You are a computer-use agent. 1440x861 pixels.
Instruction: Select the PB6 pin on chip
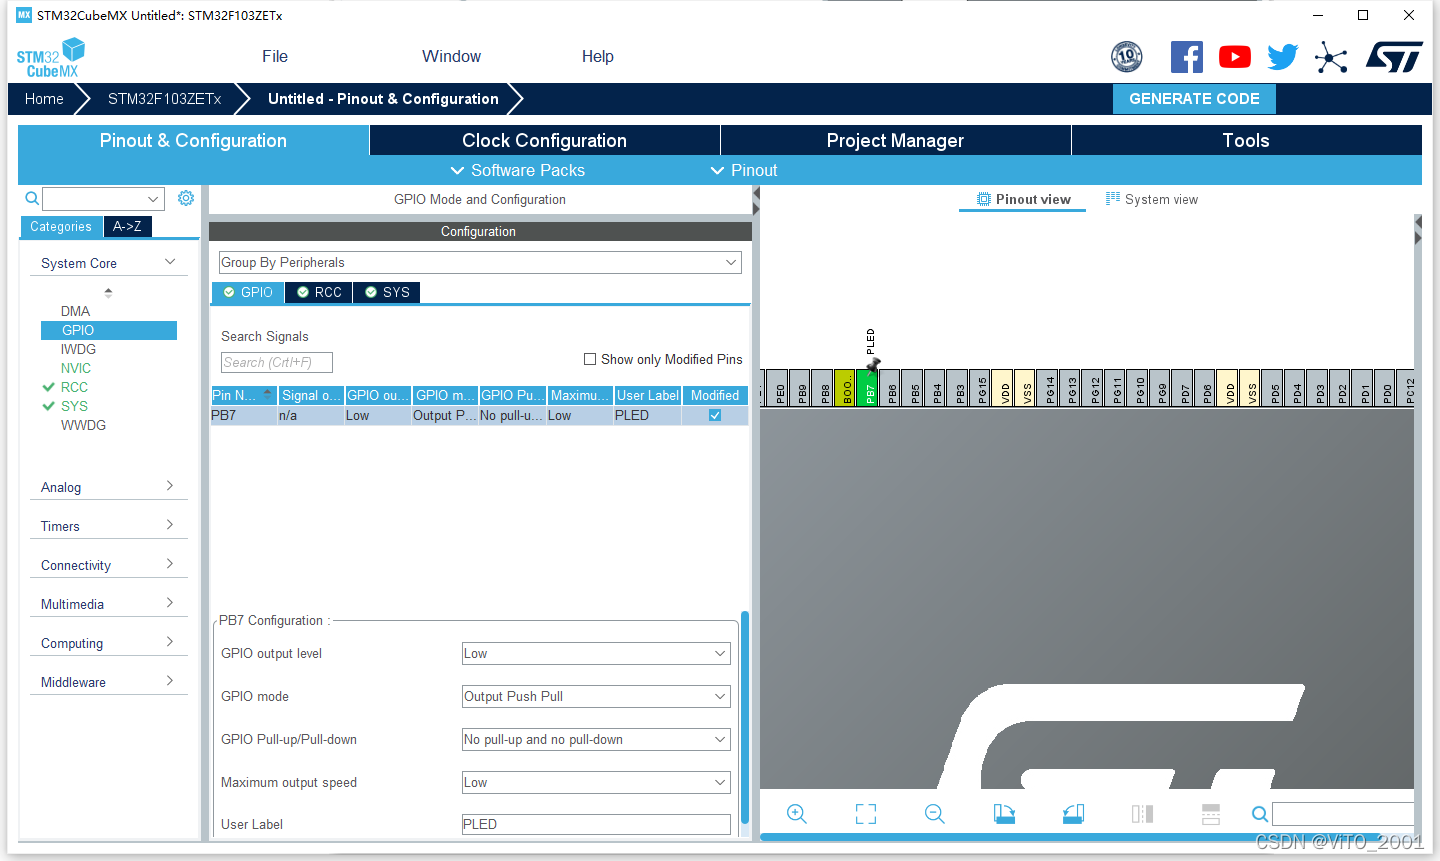[x=891, y=387]
